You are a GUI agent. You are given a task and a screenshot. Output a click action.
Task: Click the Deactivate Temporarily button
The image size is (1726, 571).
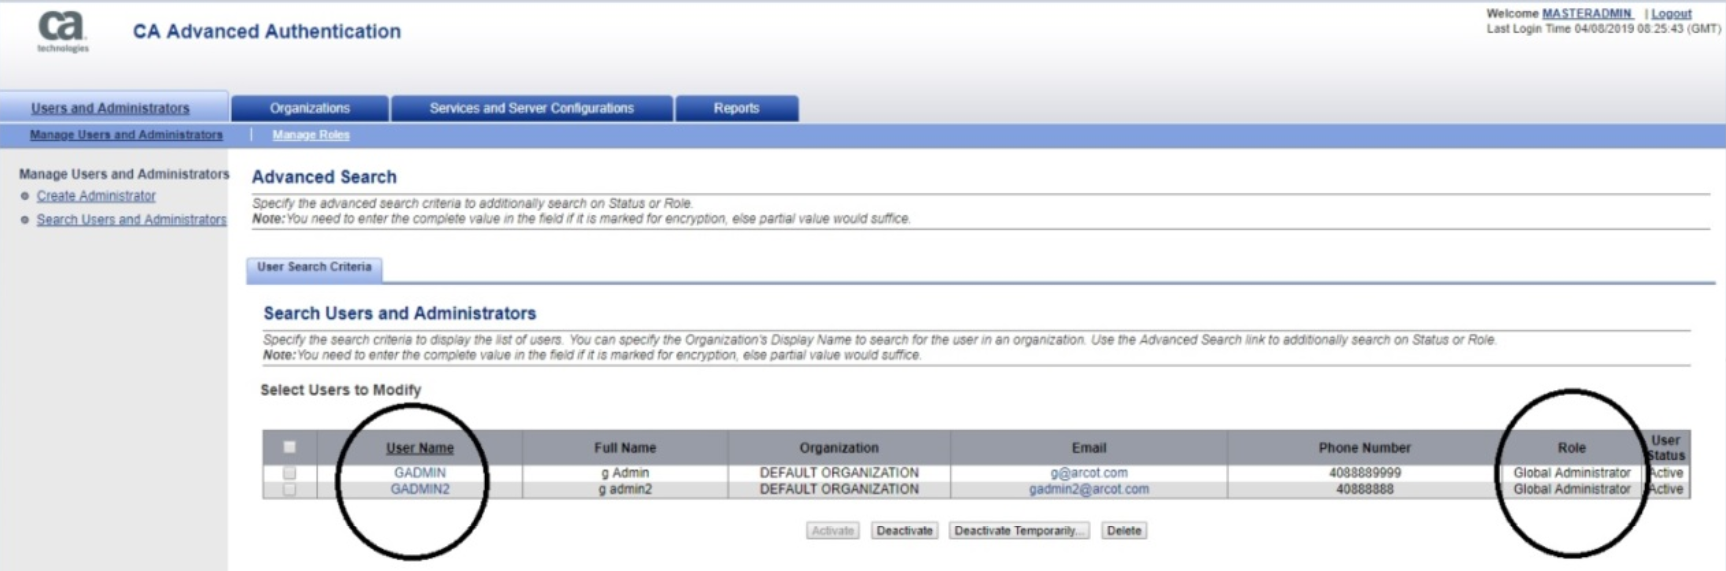point(1019,531)
